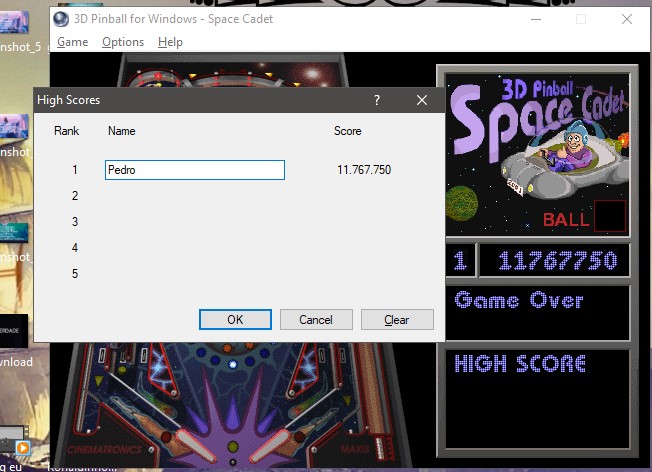
Task: Click the 11767750 score display
Action: click(555, 261)
